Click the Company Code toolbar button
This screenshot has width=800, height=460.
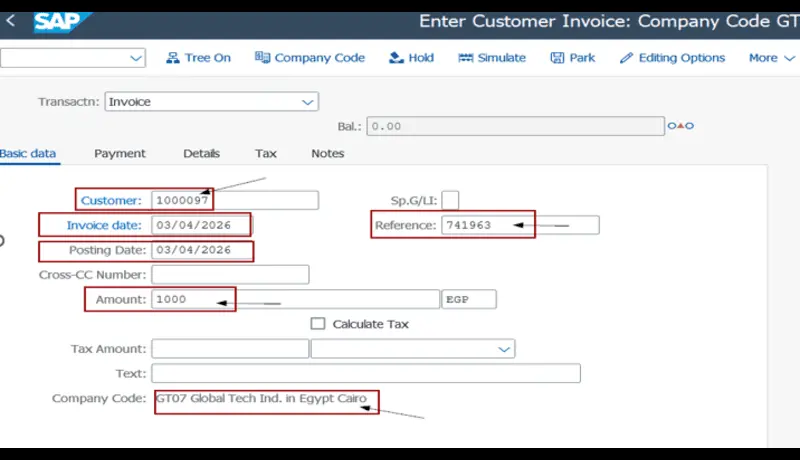(310, 58)
